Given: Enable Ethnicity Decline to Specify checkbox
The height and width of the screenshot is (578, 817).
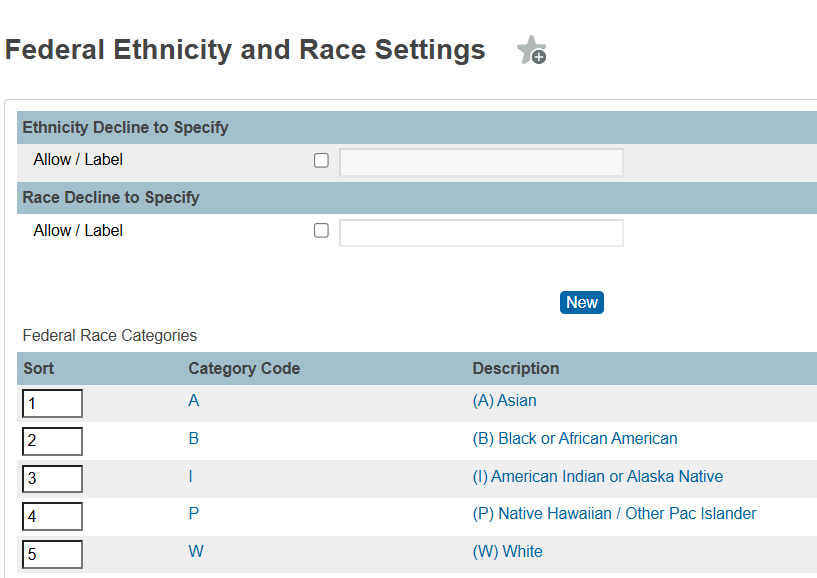Looking at the screenshot, I should [x=321, y=161].
